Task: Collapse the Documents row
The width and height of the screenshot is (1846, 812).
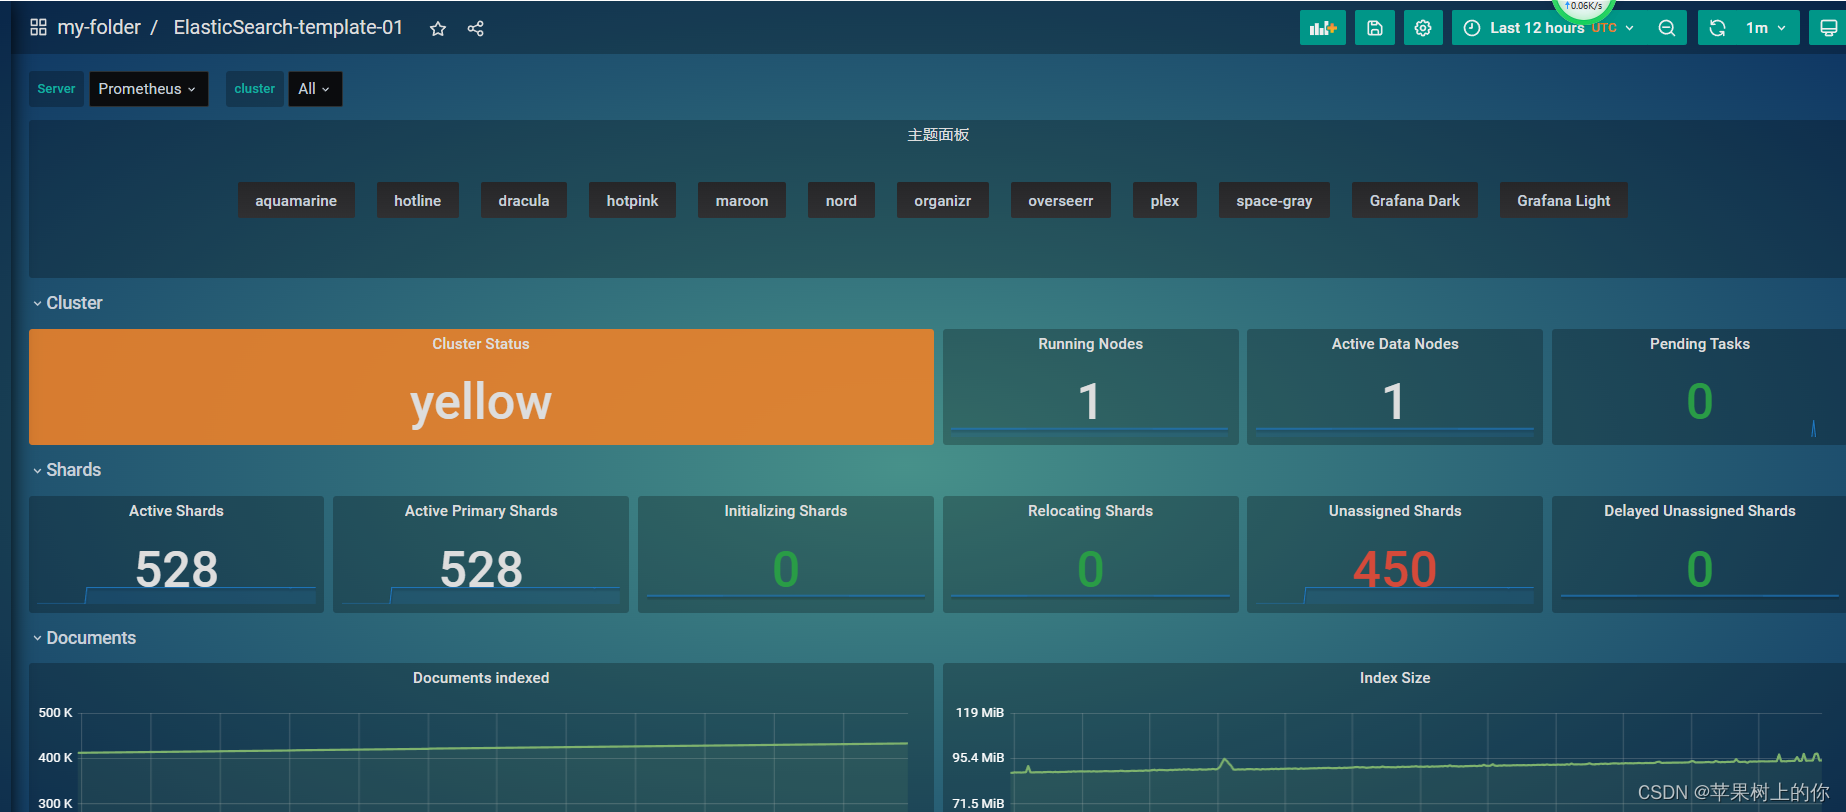Action: [84, 638]
